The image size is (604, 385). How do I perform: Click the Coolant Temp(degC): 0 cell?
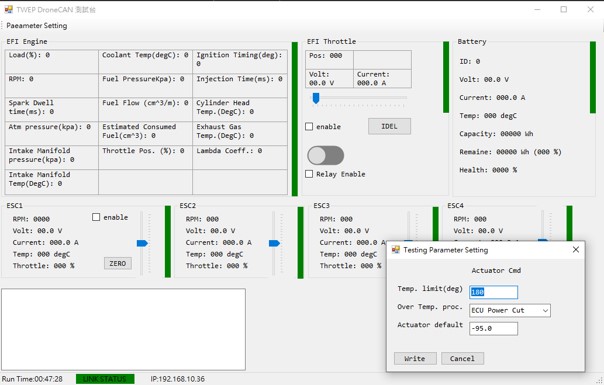[145, 62]
